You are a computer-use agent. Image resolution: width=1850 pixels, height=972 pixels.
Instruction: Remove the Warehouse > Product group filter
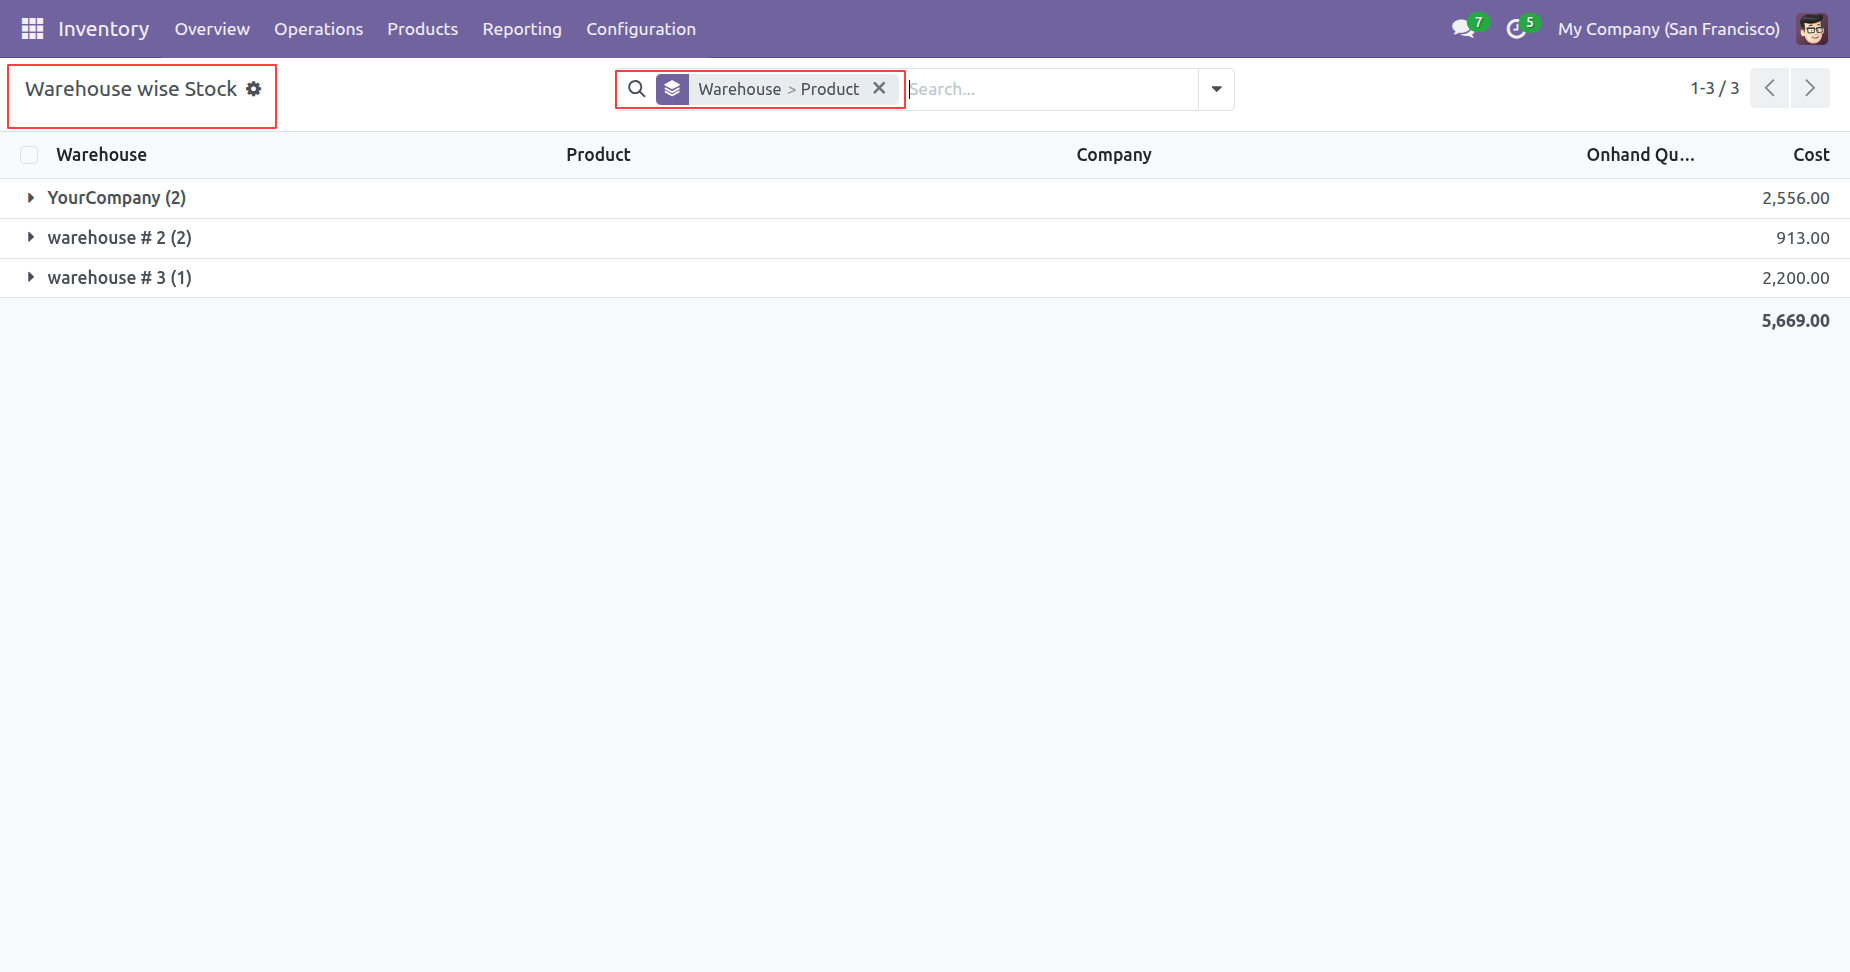click(879, 88)
